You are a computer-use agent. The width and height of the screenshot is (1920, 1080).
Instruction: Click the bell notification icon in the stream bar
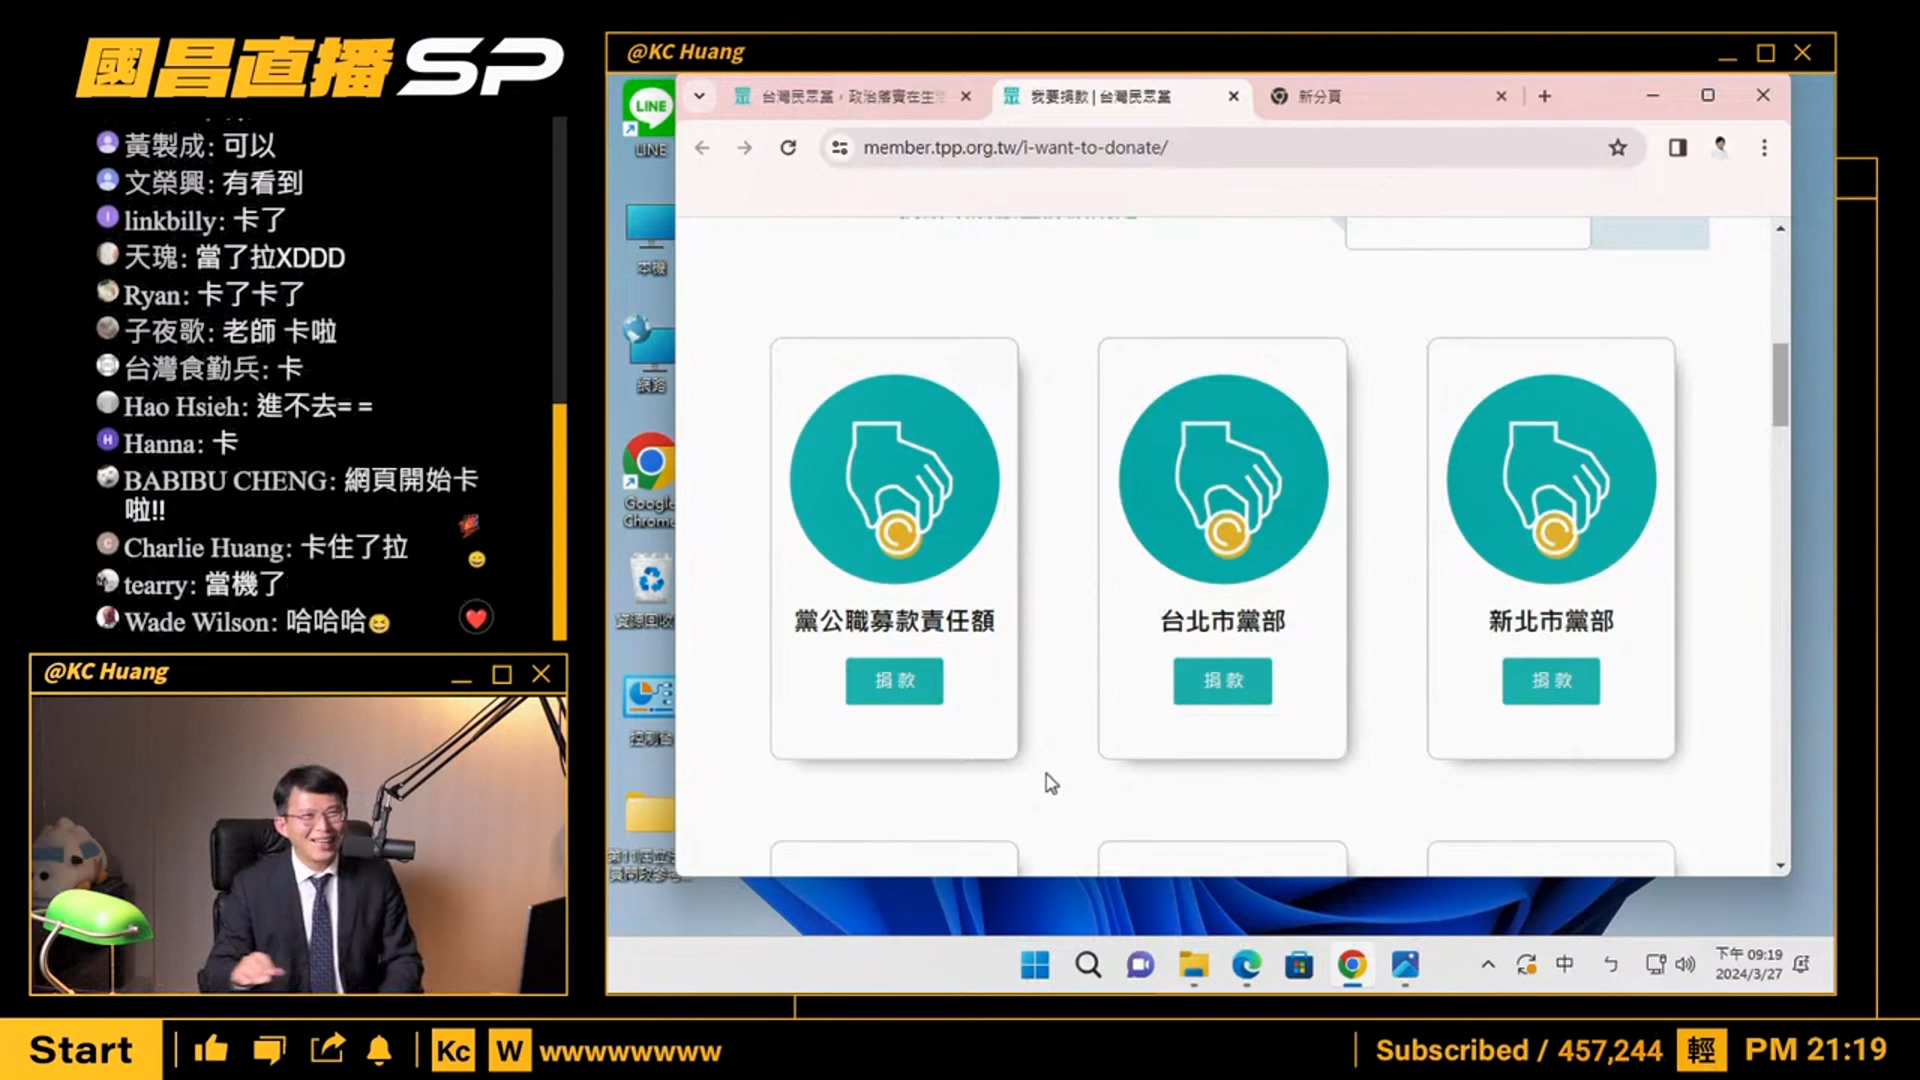click(379, 1050)
